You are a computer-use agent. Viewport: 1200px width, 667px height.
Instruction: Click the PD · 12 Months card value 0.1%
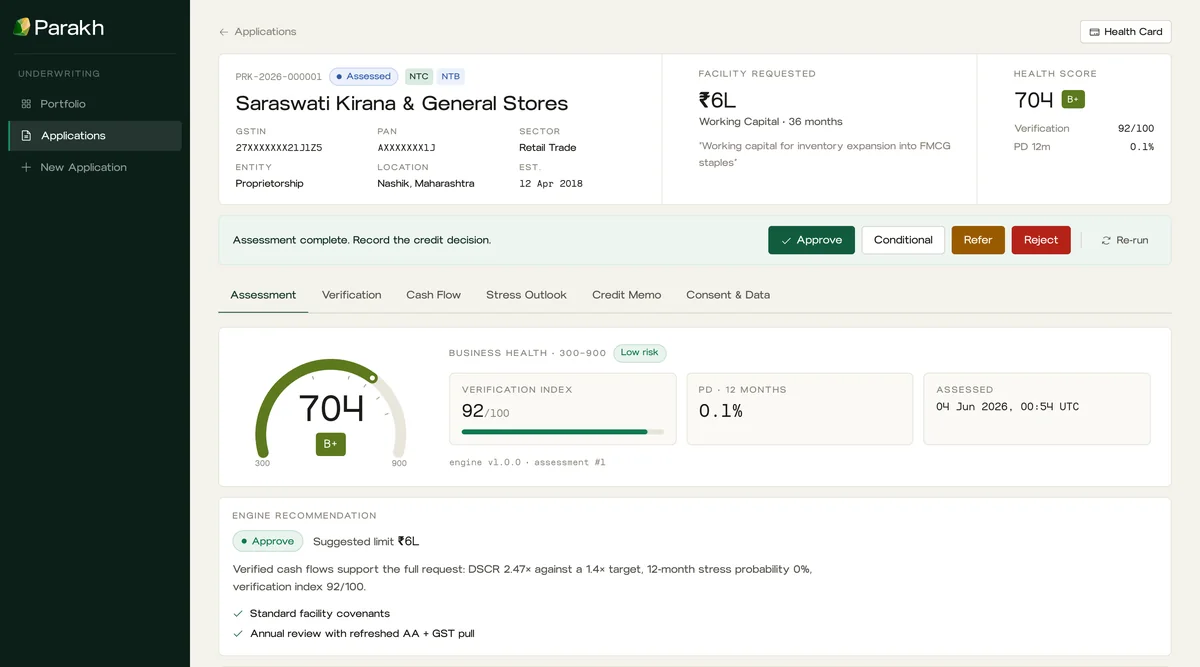[x=721, y=411]
